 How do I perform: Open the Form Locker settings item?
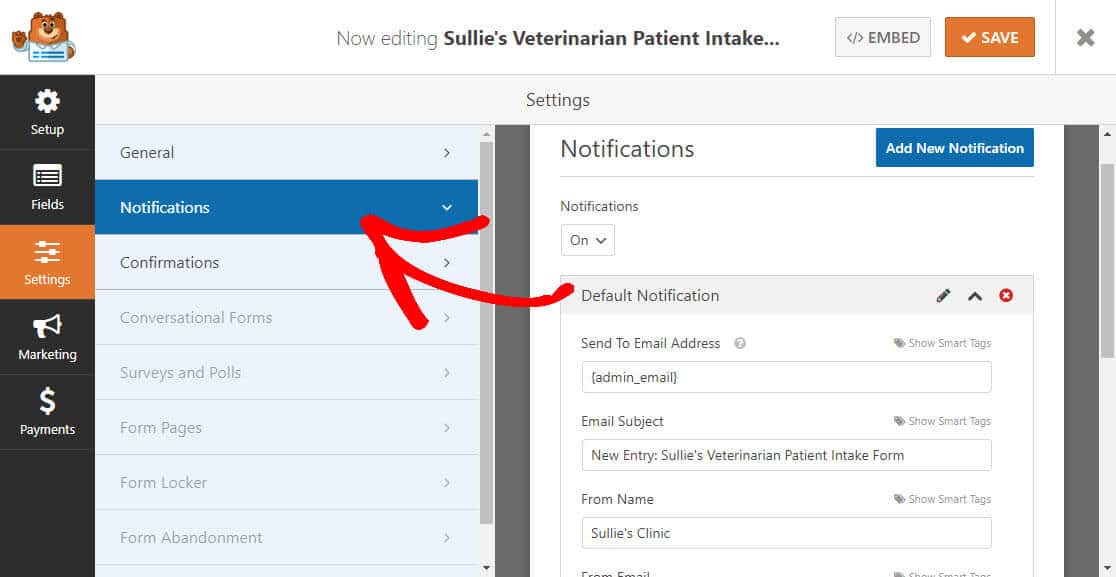pos(286,482)
